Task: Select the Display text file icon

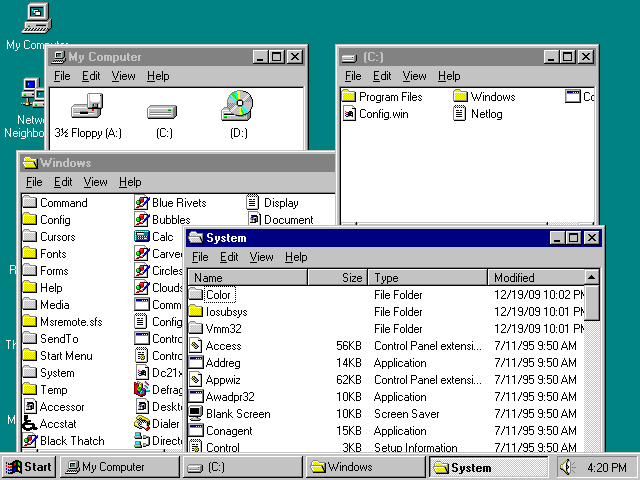Action: point(253,202)
